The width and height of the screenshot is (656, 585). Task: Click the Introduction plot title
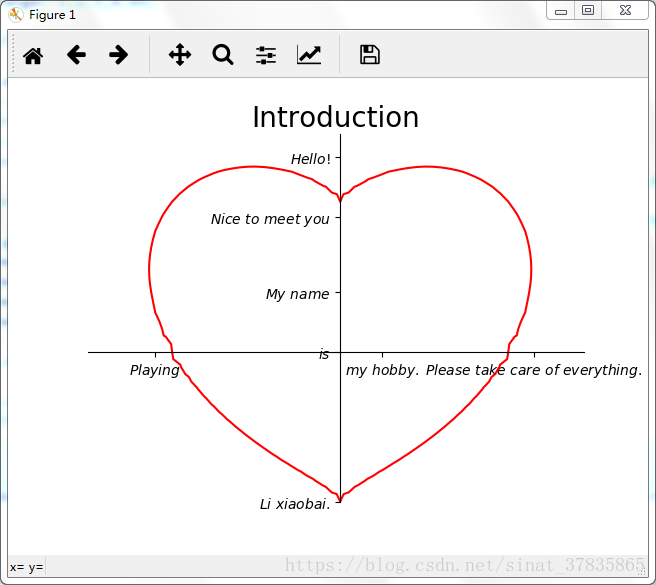(336, 117)
